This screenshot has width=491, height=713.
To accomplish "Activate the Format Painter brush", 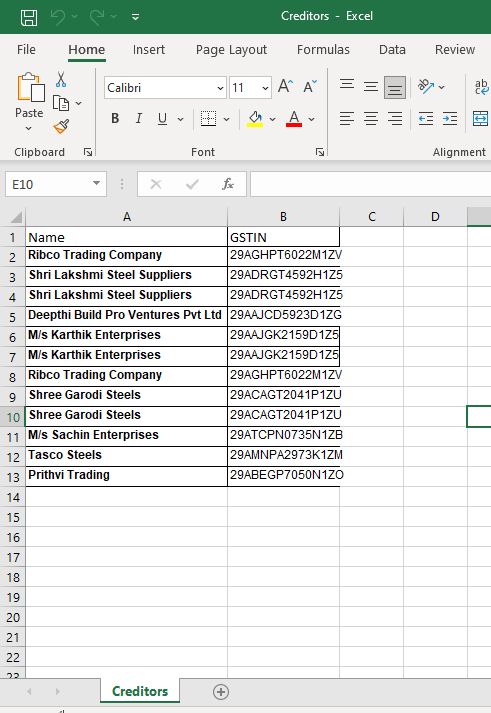I will coord(61,126).
